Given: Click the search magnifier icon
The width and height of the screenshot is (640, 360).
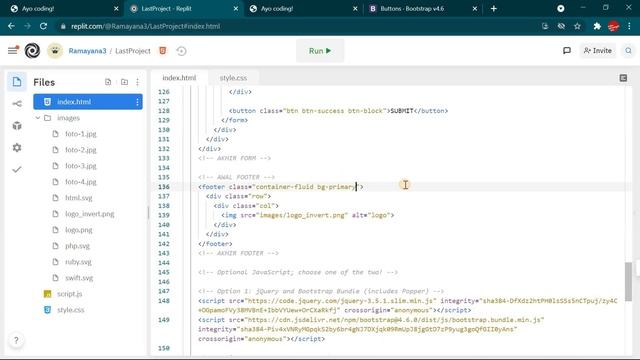Looking at the screenshot, I should click(x=628, y=51).
